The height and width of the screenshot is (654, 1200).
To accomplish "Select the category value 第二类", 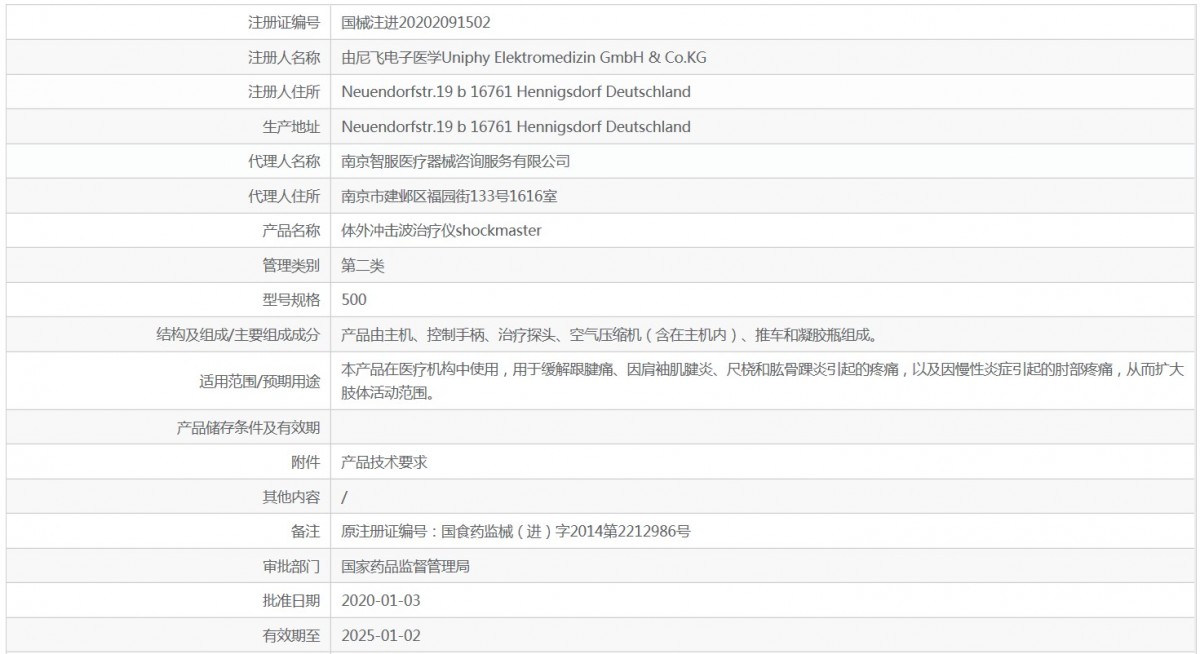I will pyautogui.click(x=362, y=265).
